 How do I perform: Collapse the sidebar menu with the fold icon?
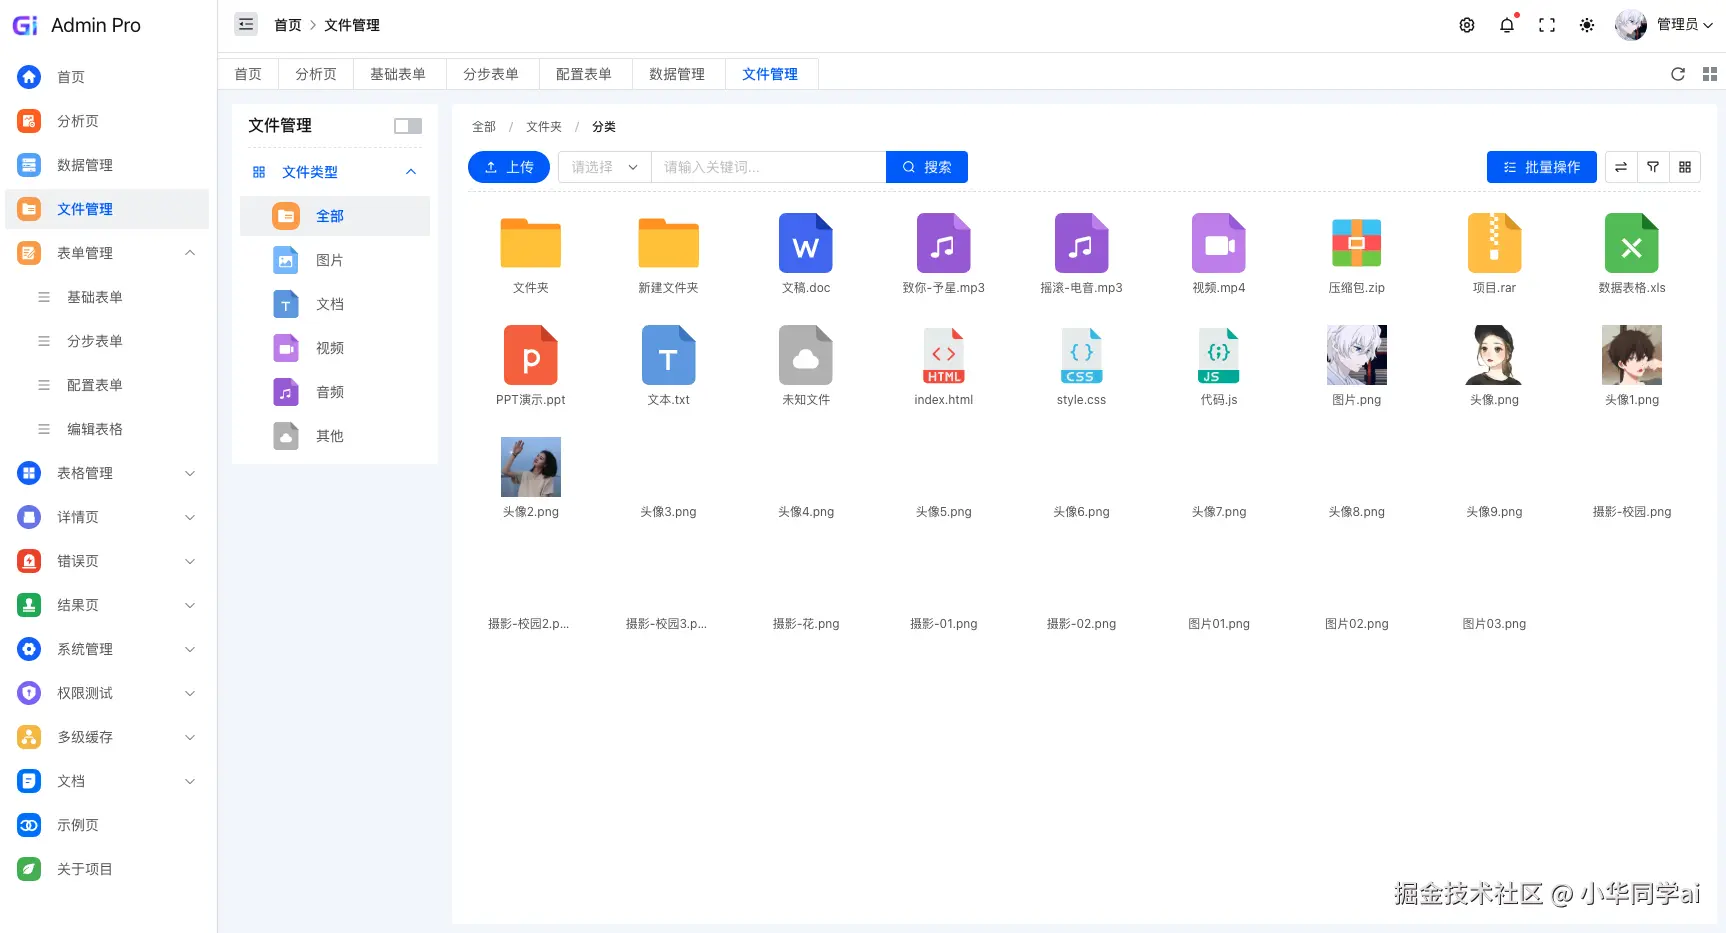pos(246,25)
